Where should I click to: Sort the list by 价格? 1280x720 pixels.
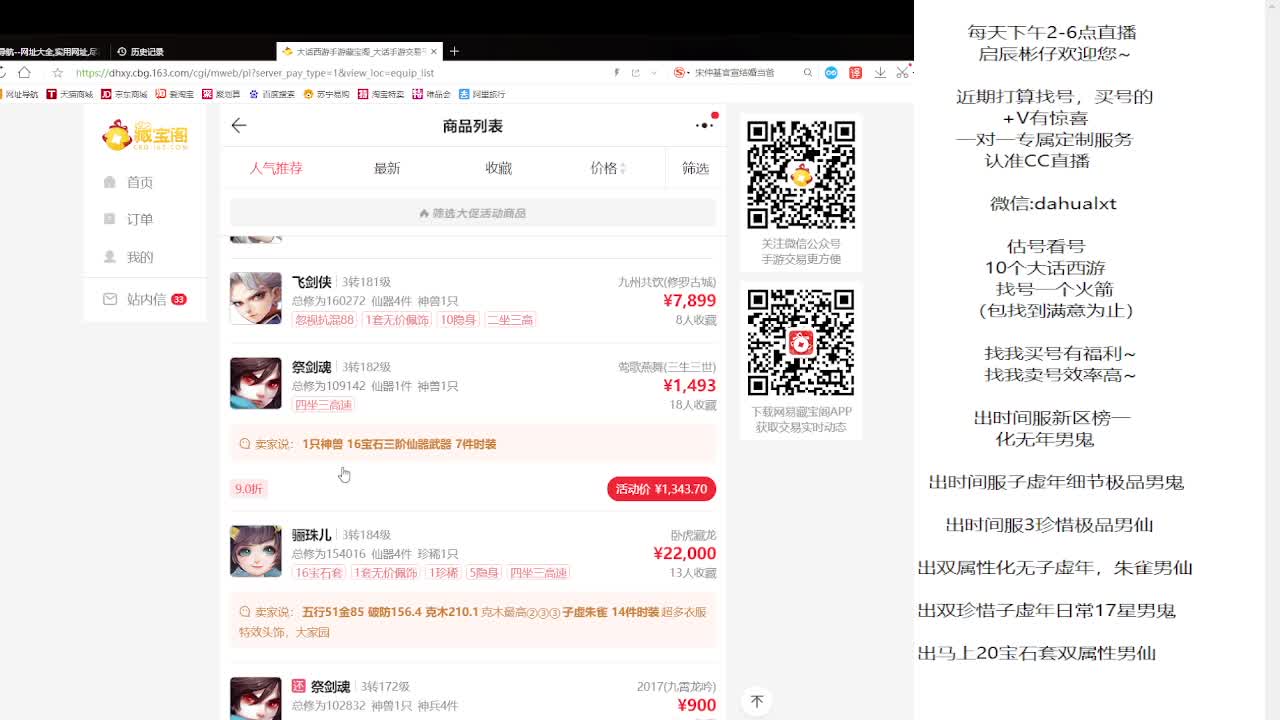pyautogui.click(x=608, y=168)
